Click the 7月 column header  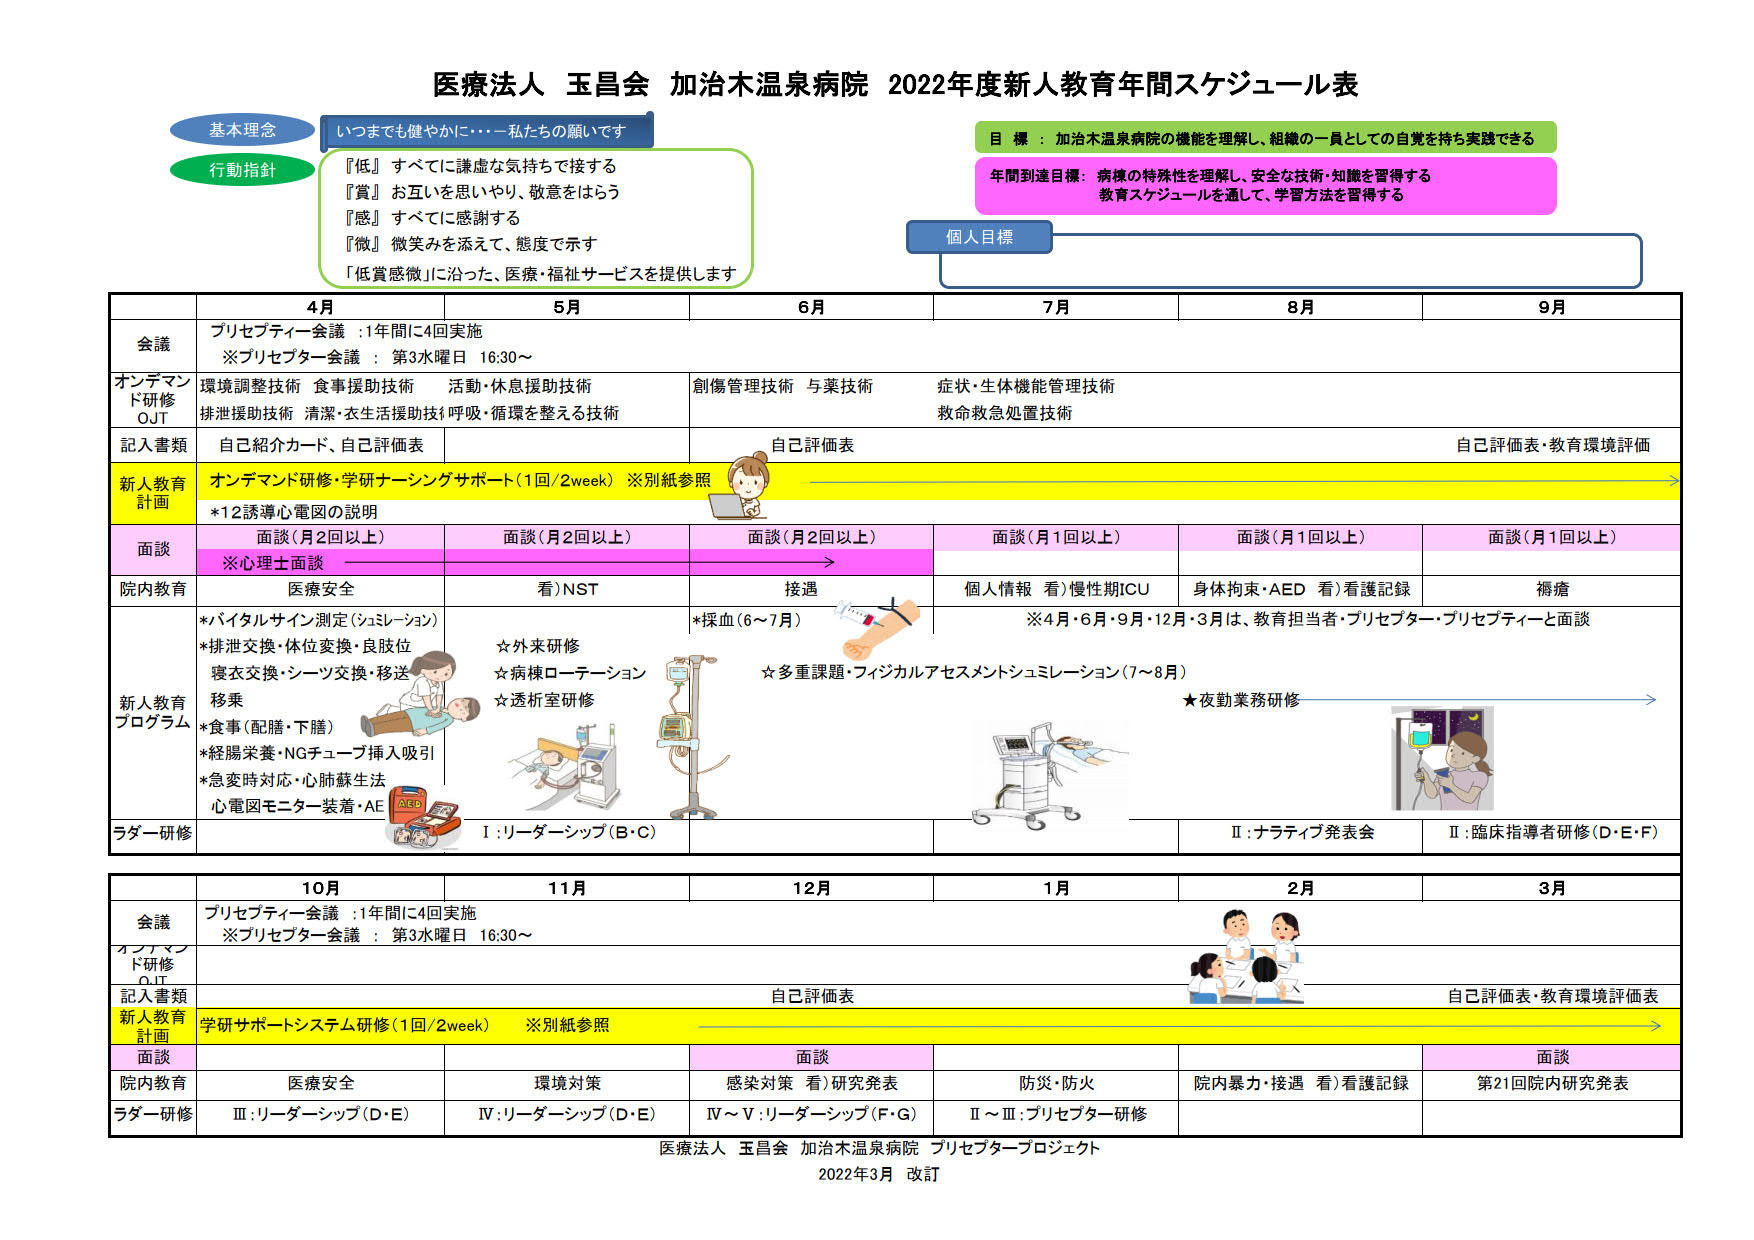[1056, 307]
